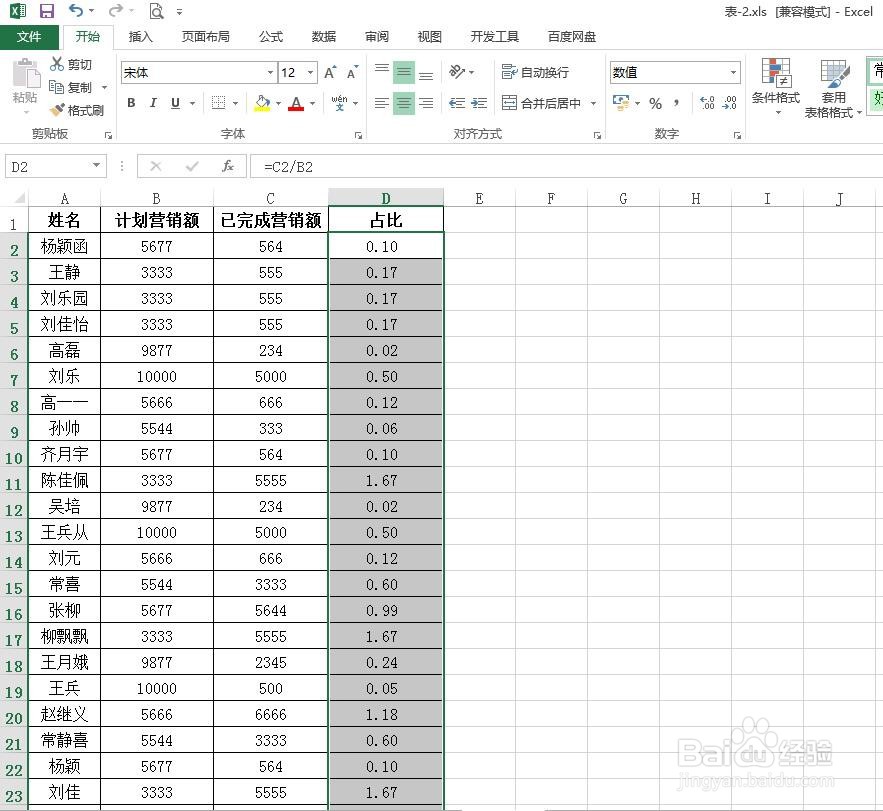Image resolution: width=883 pixels, height=811 pixels.
Task: Select row 11 header
Action: tap(14, 480)
